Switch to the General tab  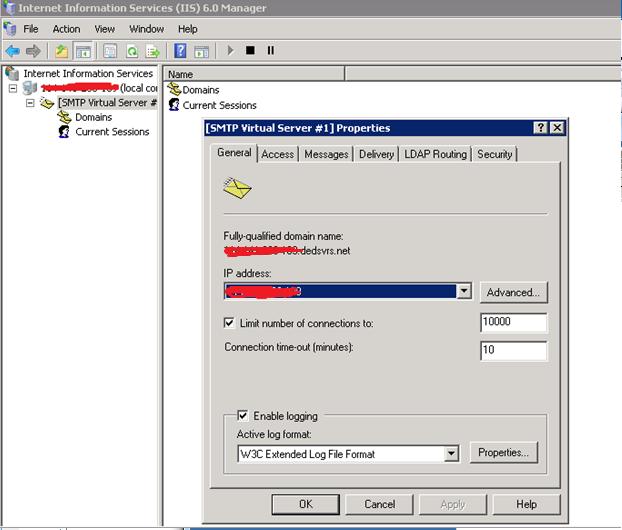click(x=234, y=153)
